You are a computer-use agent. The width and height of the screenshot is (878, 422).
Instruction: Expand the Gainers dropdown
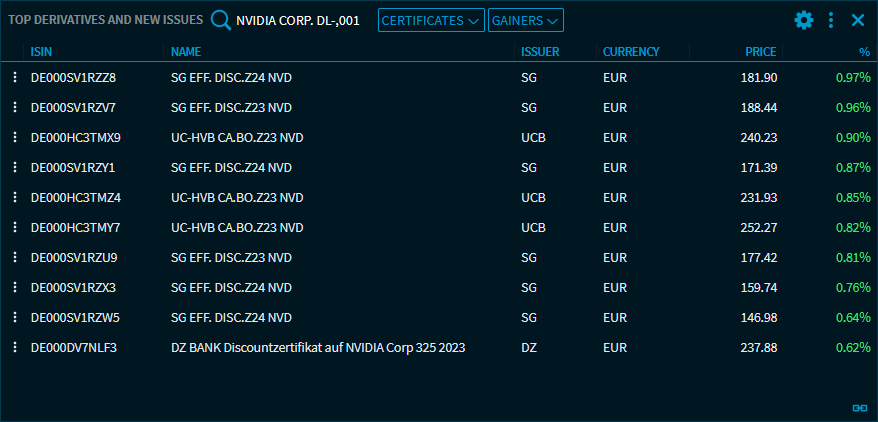point(525,20)
